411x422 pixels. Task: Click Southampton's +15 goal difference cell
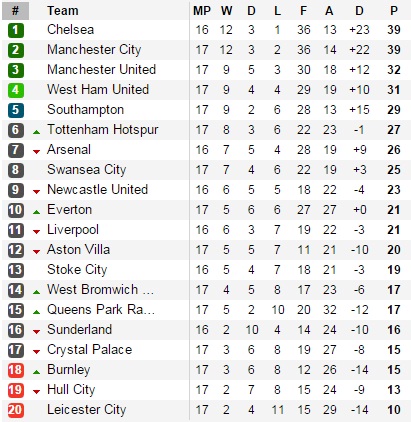(x=359, y=110)
